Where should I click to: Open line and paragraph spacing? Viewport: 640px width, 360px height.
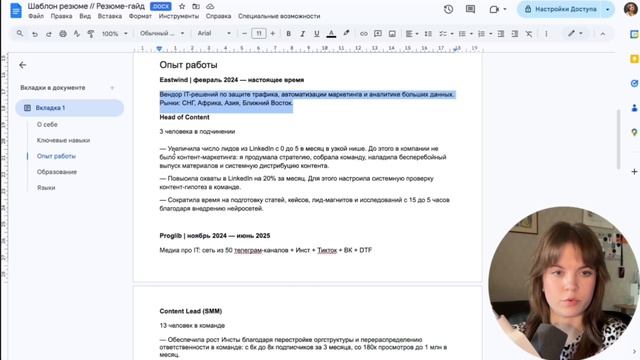(428, 33)
